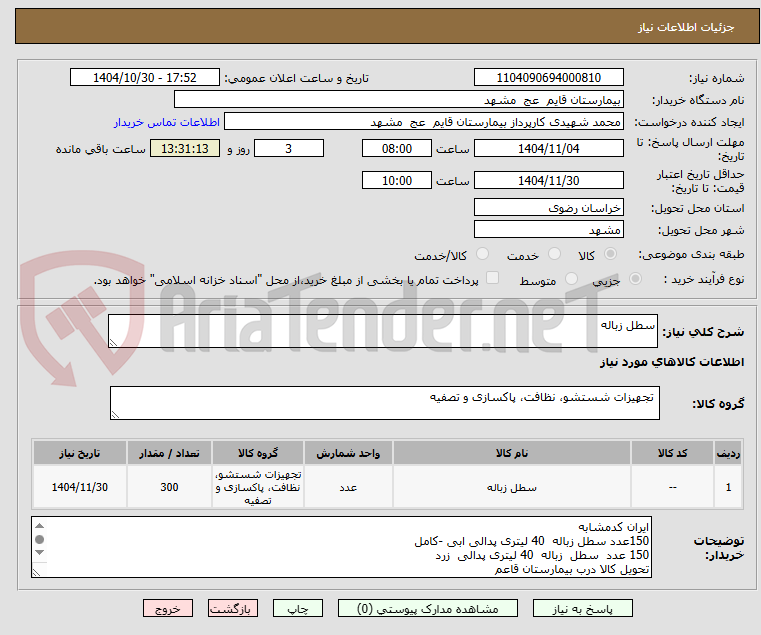Click the تاریخ نیاز column header
The width and height of the screenshot is (761, 635).
pyautogui.click(x=80, y=453)
